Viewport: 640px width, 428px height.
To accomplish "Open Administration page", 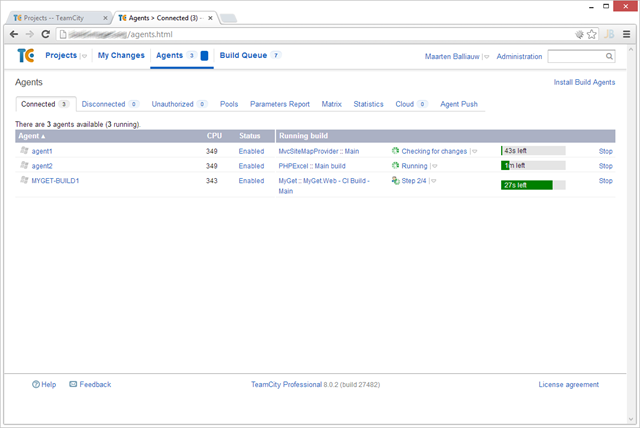I will coord(519,56).
